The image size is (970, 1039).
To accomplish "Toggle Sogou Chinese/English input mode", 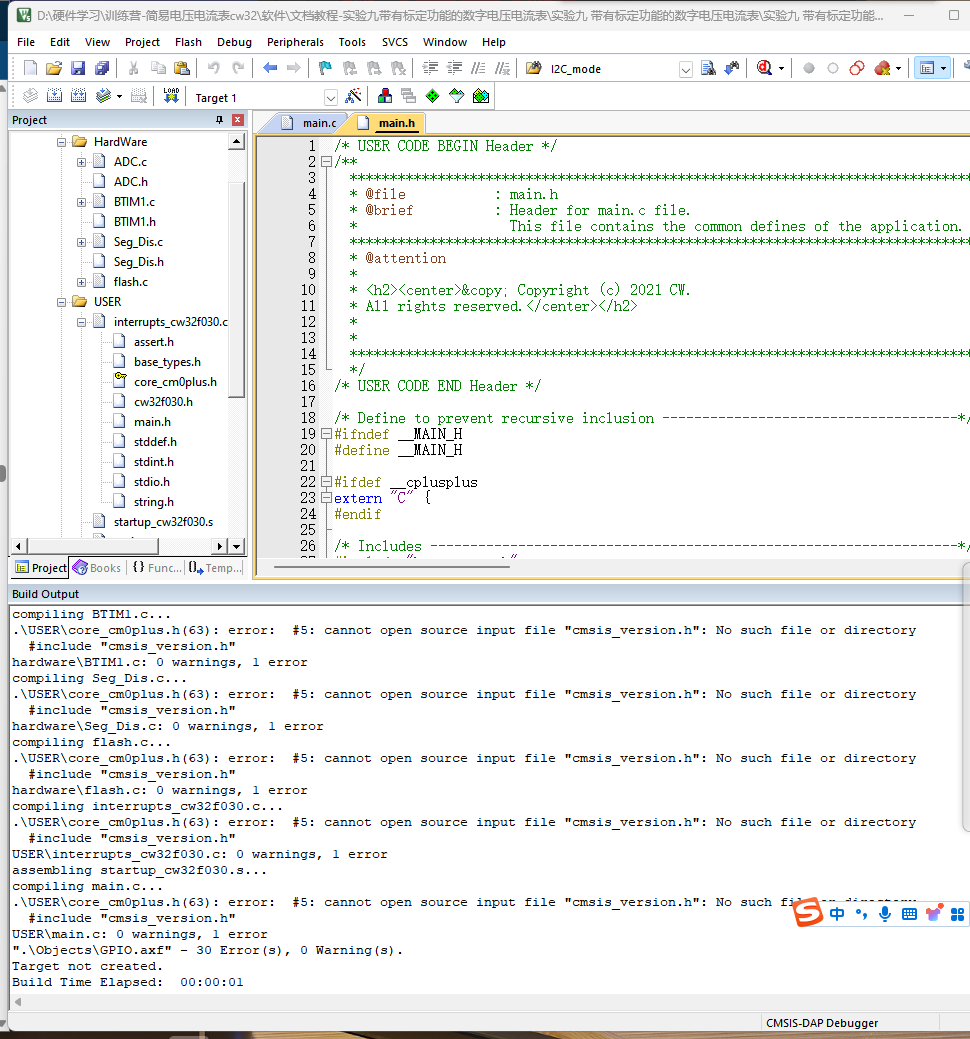I will pos(837,914).
